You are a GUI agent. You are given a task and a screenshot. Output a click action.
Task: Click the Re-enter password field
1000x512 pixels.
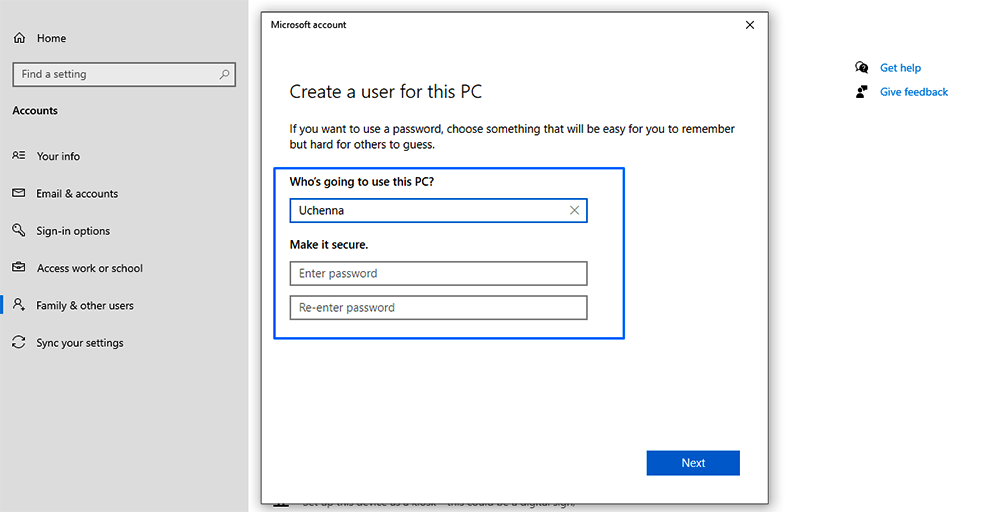pyautogui.click(x=438, y=308)
